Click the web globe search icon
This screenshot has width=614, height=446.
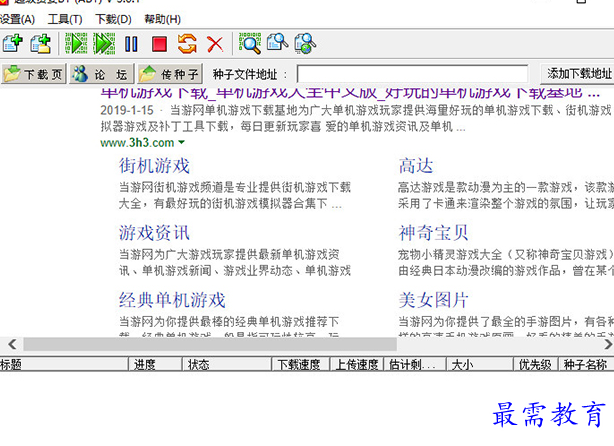(x=305, y=43)
